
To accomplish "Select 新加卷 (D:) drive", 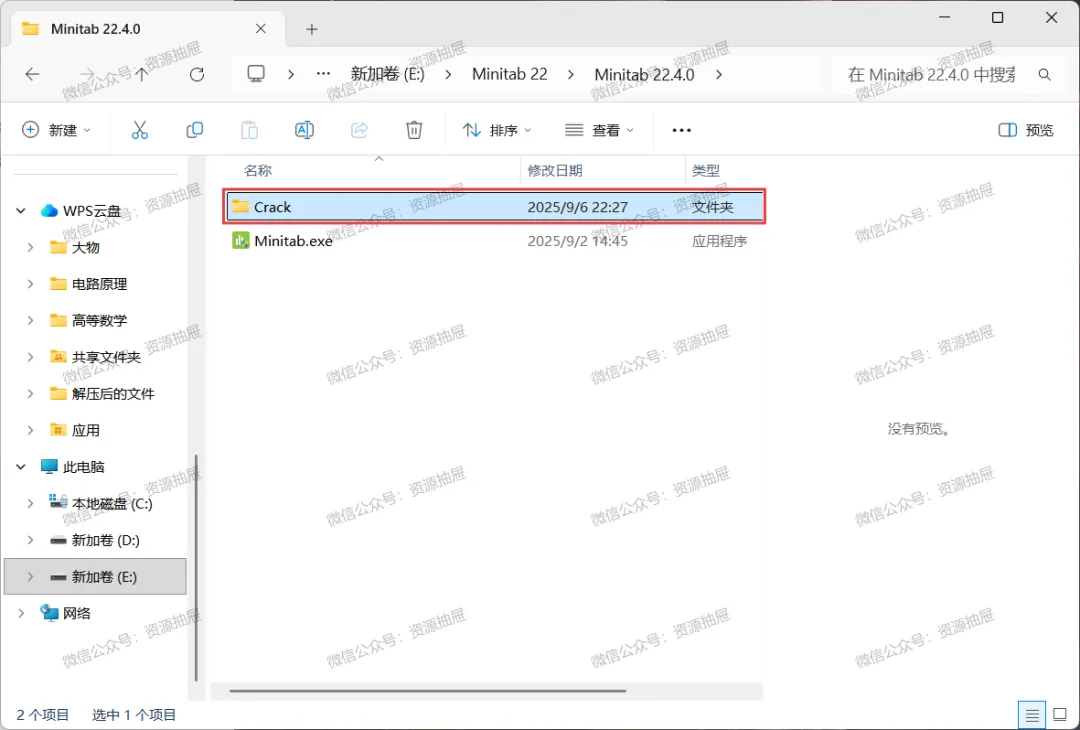I will click(x=105, y=540).
